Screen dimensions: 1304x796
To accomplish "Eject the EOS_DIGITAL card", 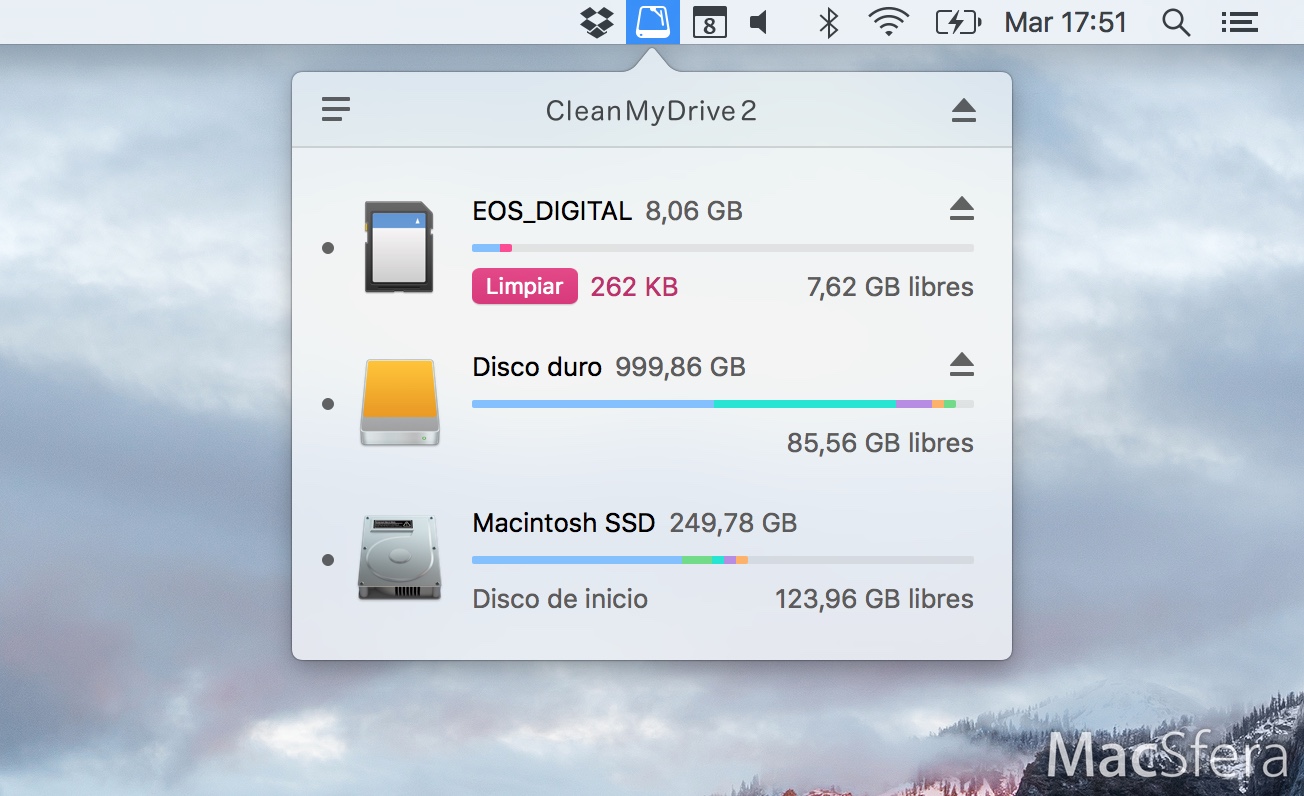I will [x=962, y=208].
